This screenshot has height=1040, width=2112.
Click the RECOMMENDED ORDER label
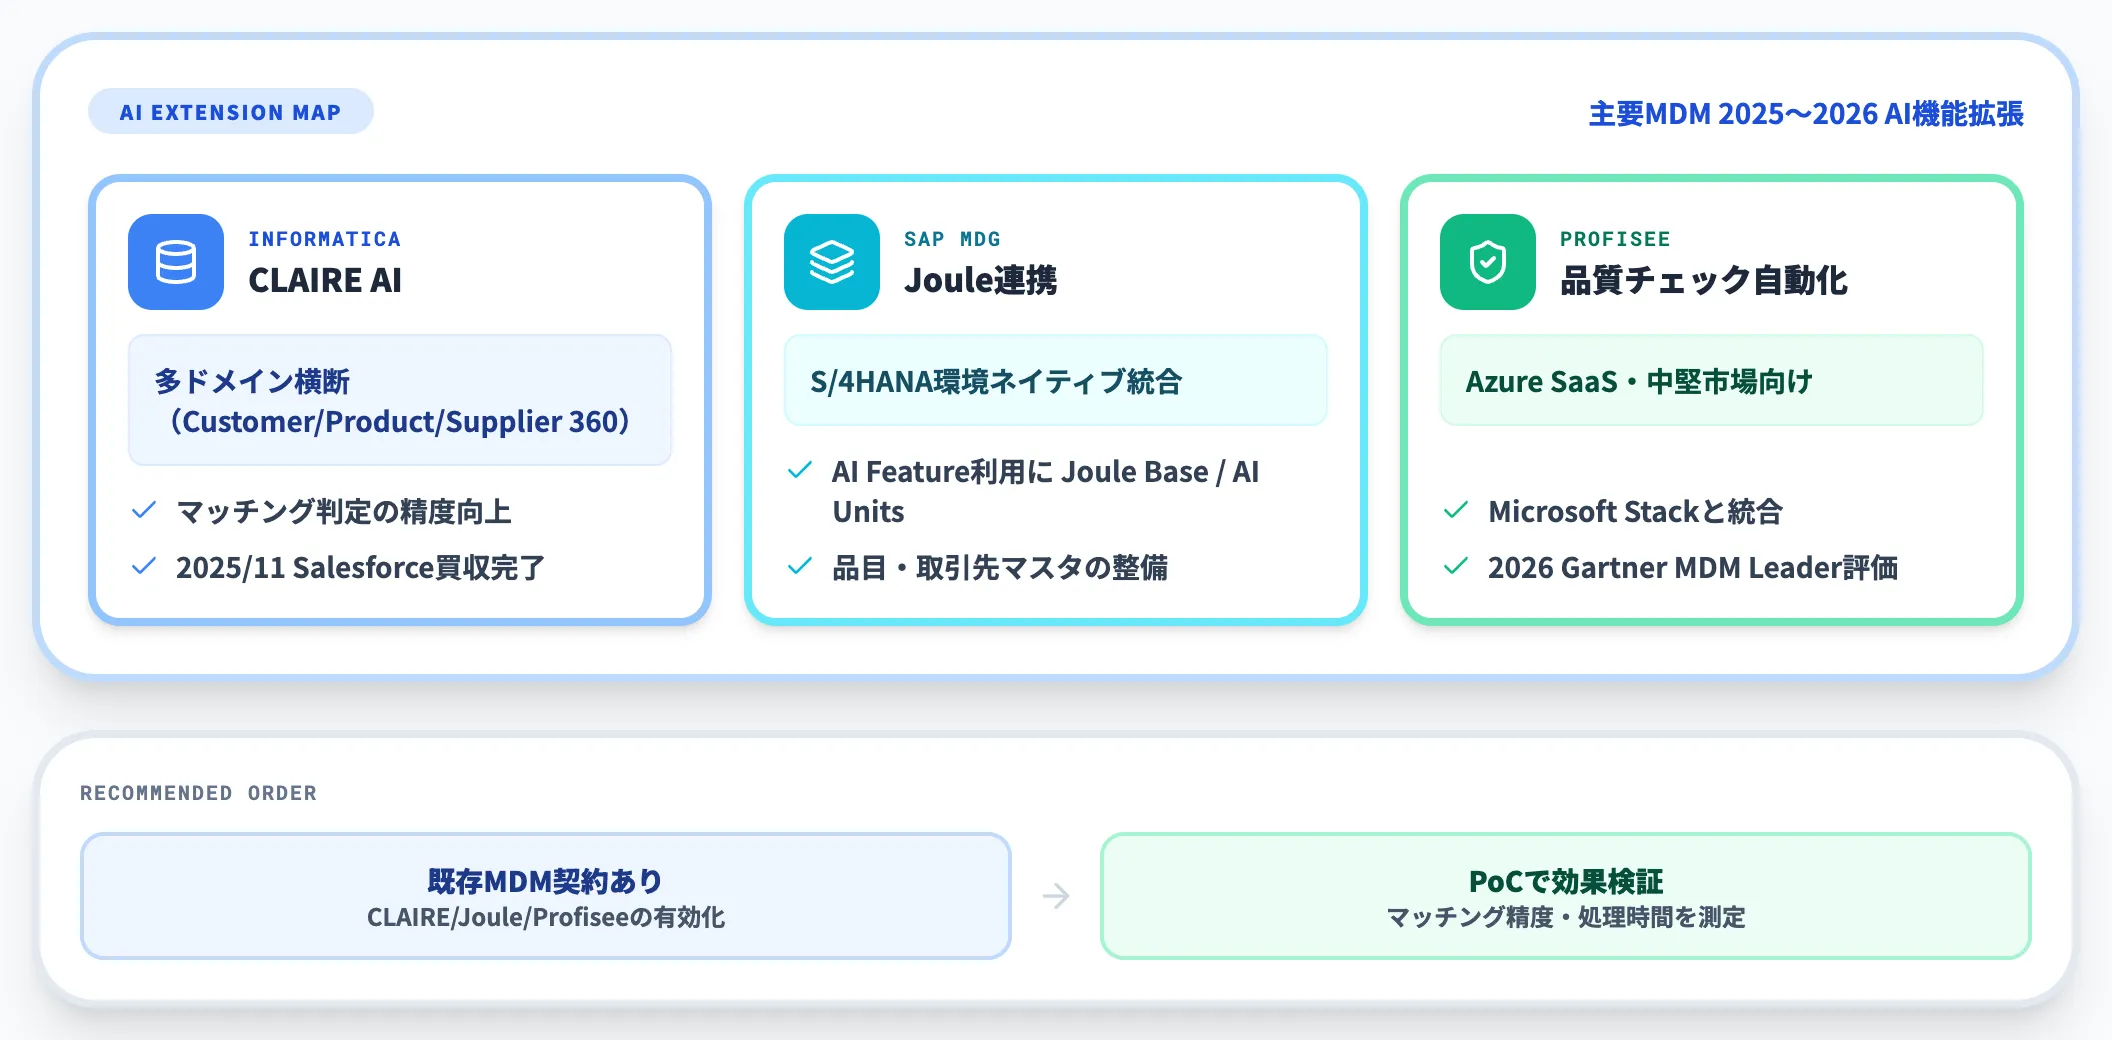coord(199,793)
